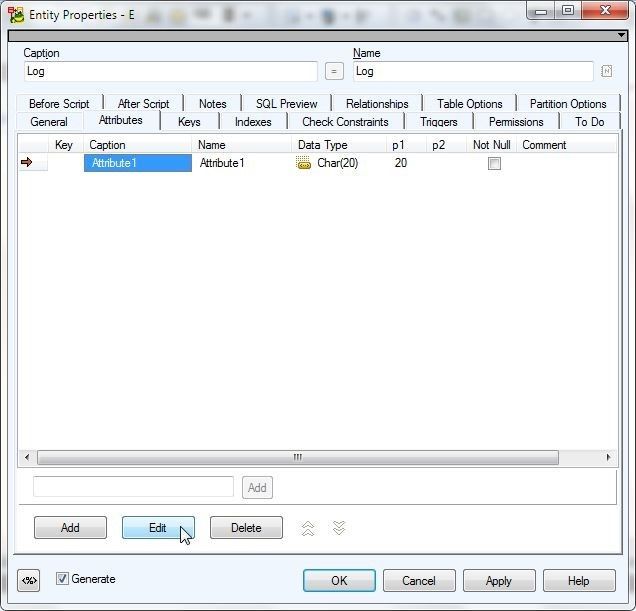Move attribute down with double down arrows
Image resolution: width=636 pixels, height=611 pixels.
(339, 528)
